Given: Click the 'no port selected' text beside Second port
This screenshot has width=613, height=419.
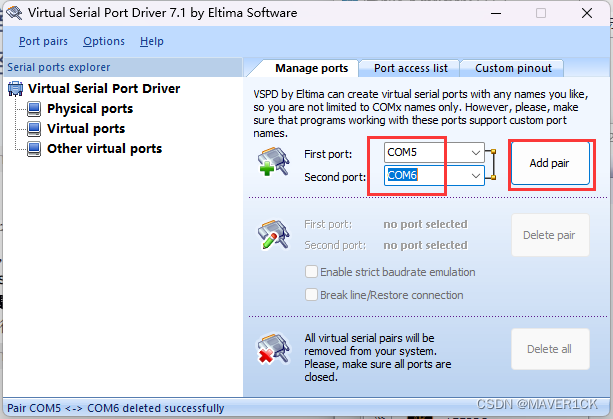Looking at the screenshot, I should (x=425, y=245).
